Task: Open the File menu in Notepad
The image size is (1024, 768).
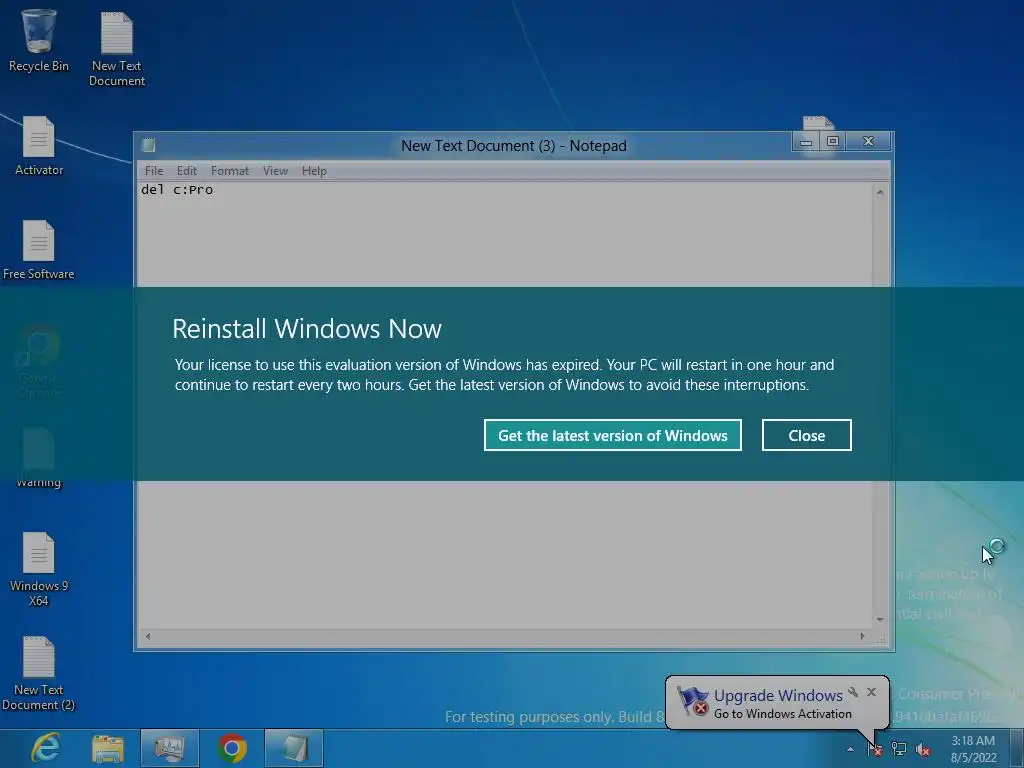Action: pyautogui.click(x=154, y=170)
